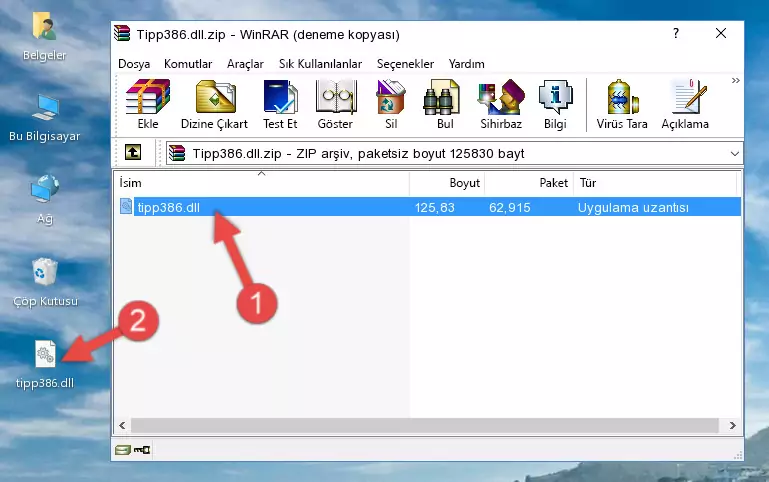Open Açıklama comment tool
769x482 pixels.
click(685, 104)
